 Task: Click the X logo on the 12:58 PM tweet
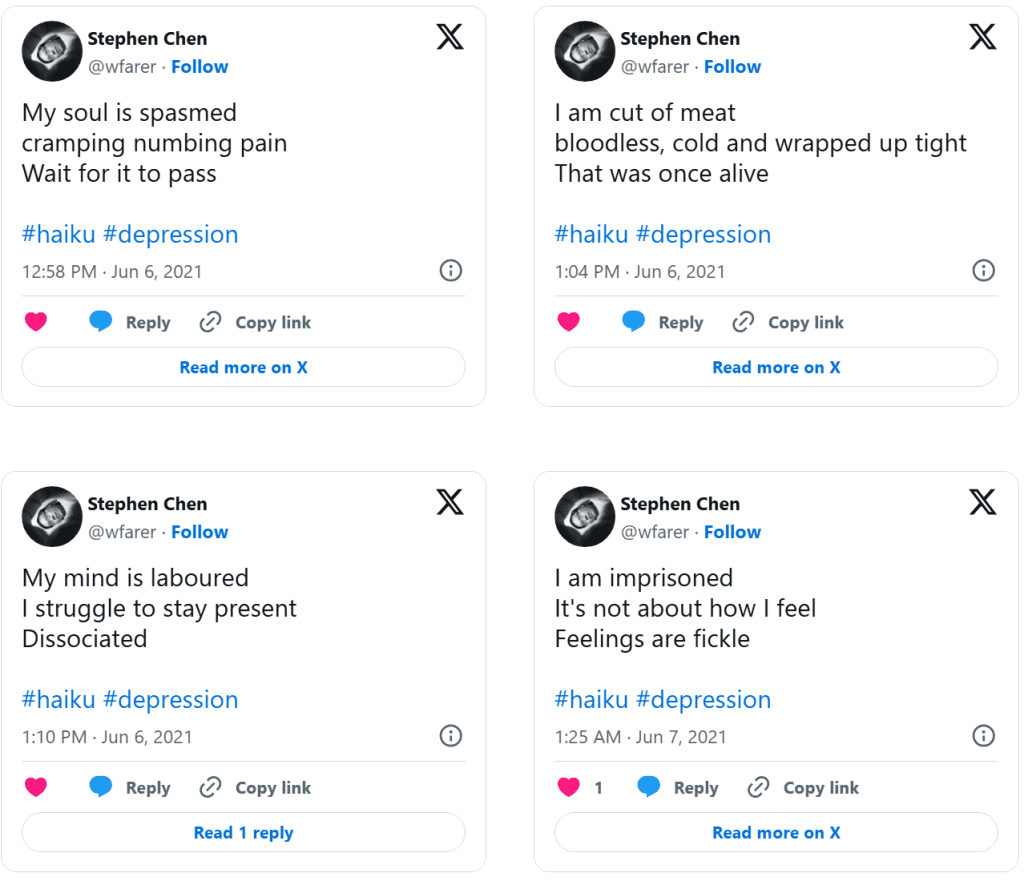(x=450, y=38)
